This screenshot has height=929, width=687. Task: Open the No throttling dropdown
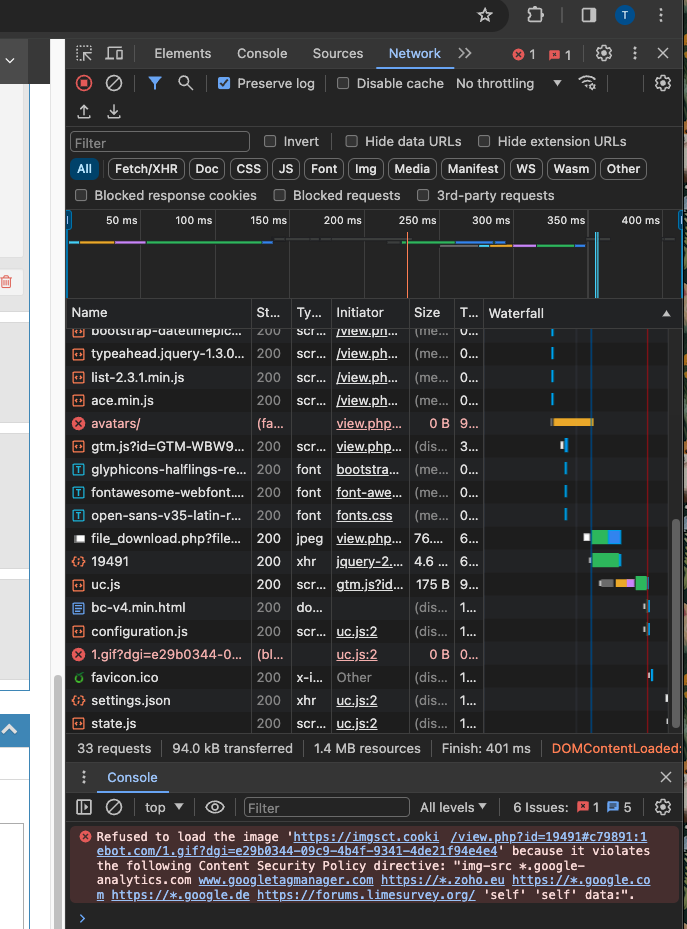508,83
